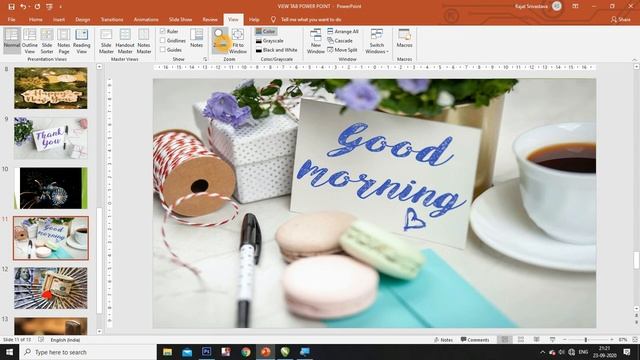Open the Slide Master view

(x=106, y=41)
